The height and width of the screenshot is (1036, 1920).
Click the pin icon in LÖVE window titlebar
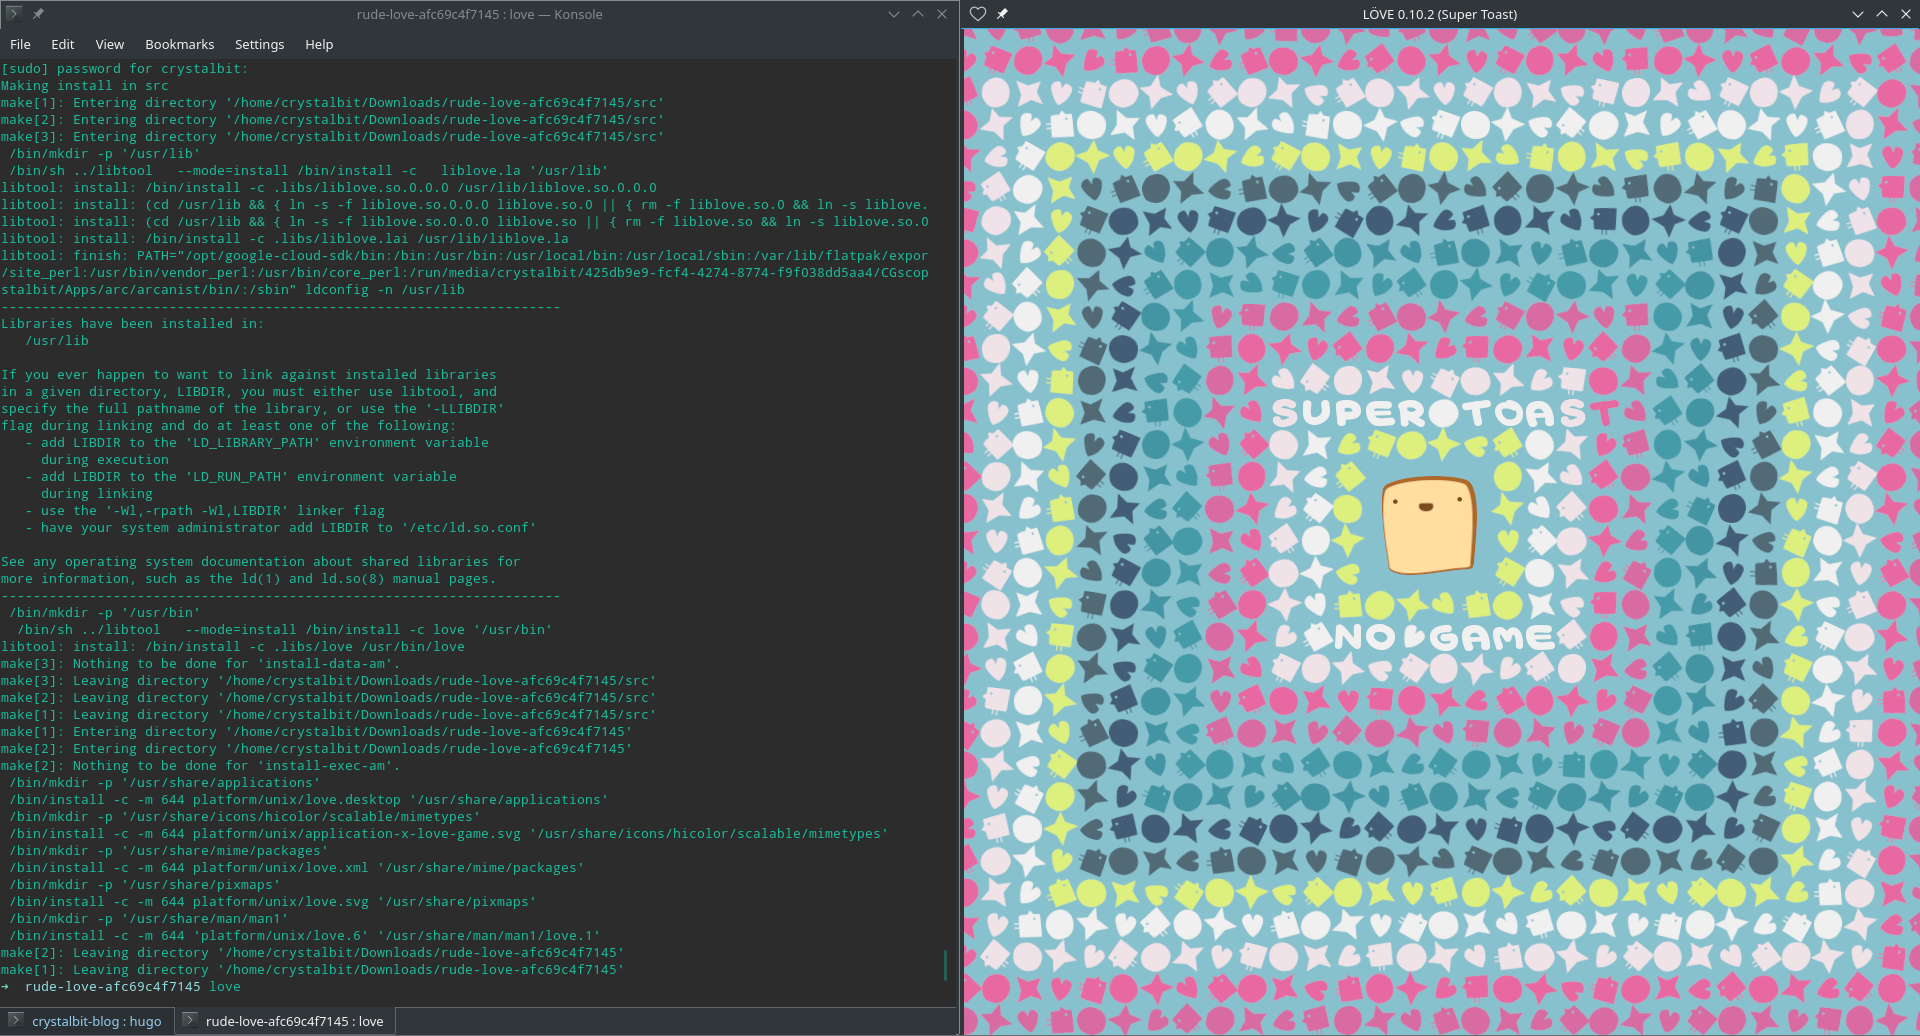pyautogui.click(x=1002, y=14)
